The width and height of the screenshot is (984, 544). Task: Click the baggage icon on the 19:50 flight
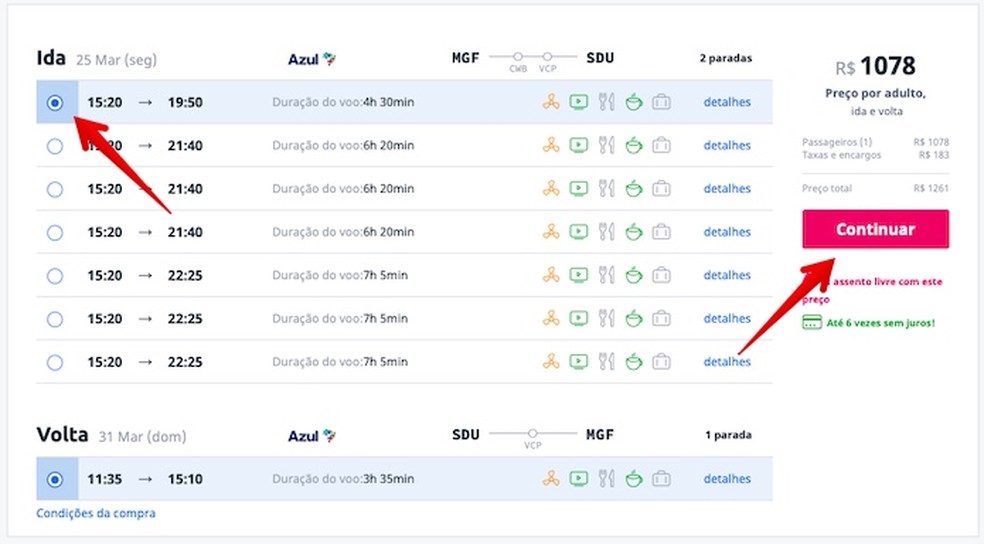[x=661, y=102]
